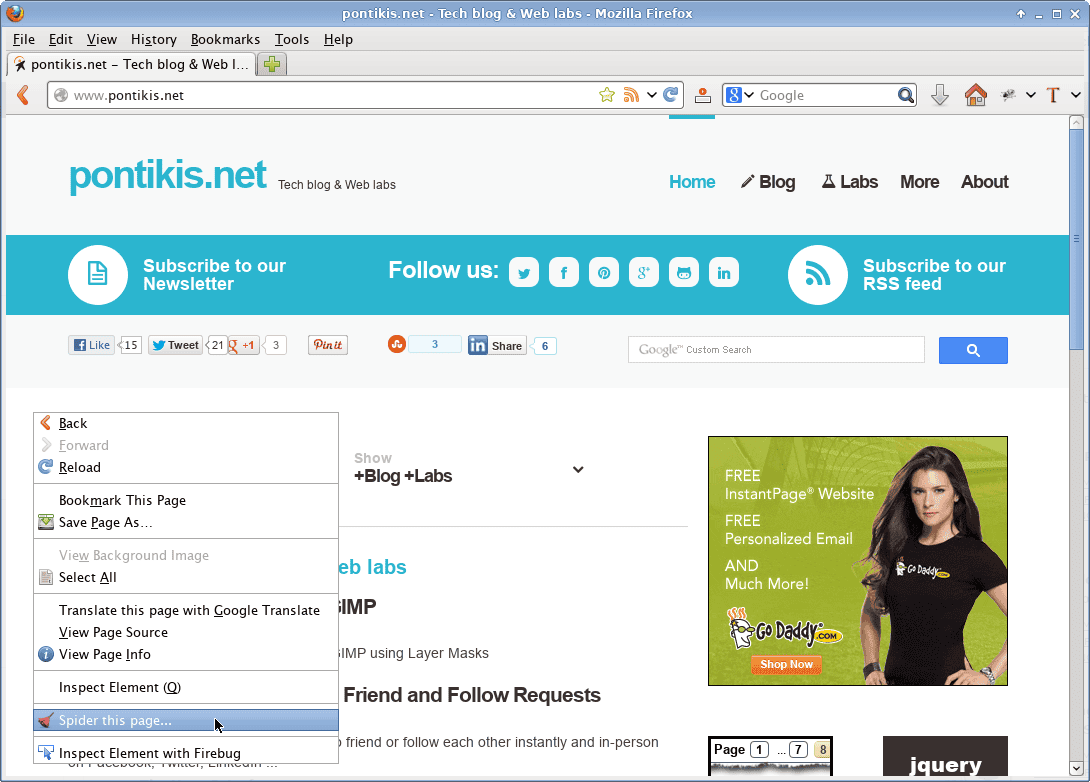Follow pontikis on LinkedIn icon

(724, 272)
